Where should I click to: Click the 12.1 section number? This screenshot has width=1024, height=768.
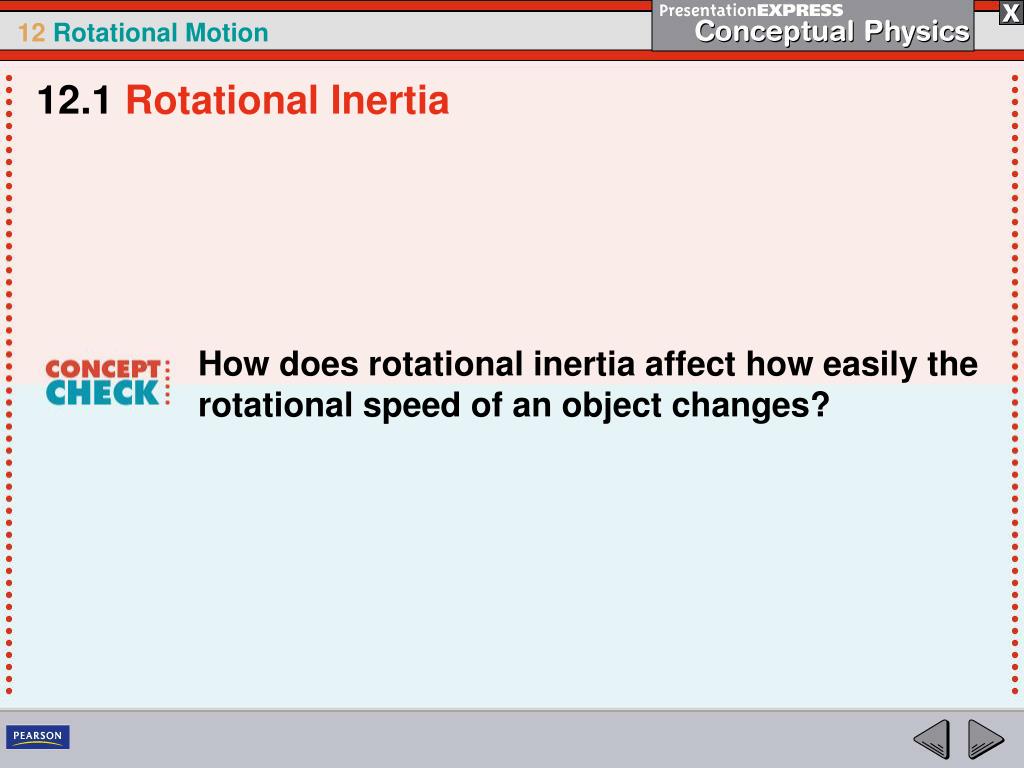[x=74, y=101]
